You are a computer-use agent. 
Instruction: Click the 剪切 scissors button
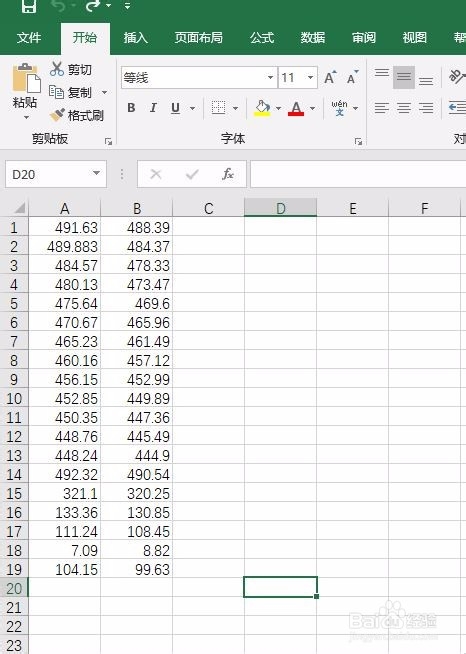click(71, 69)
